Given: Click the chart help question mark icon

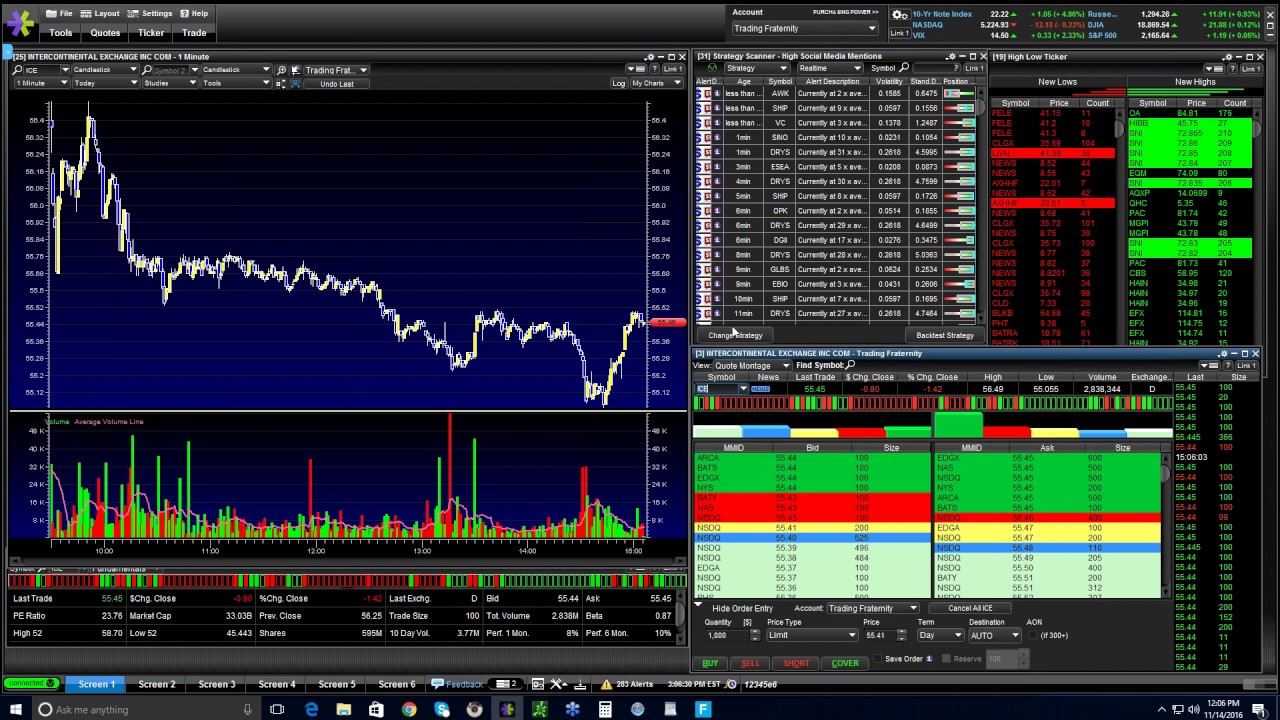Looking at the screenshot, I should coord(654,69).
